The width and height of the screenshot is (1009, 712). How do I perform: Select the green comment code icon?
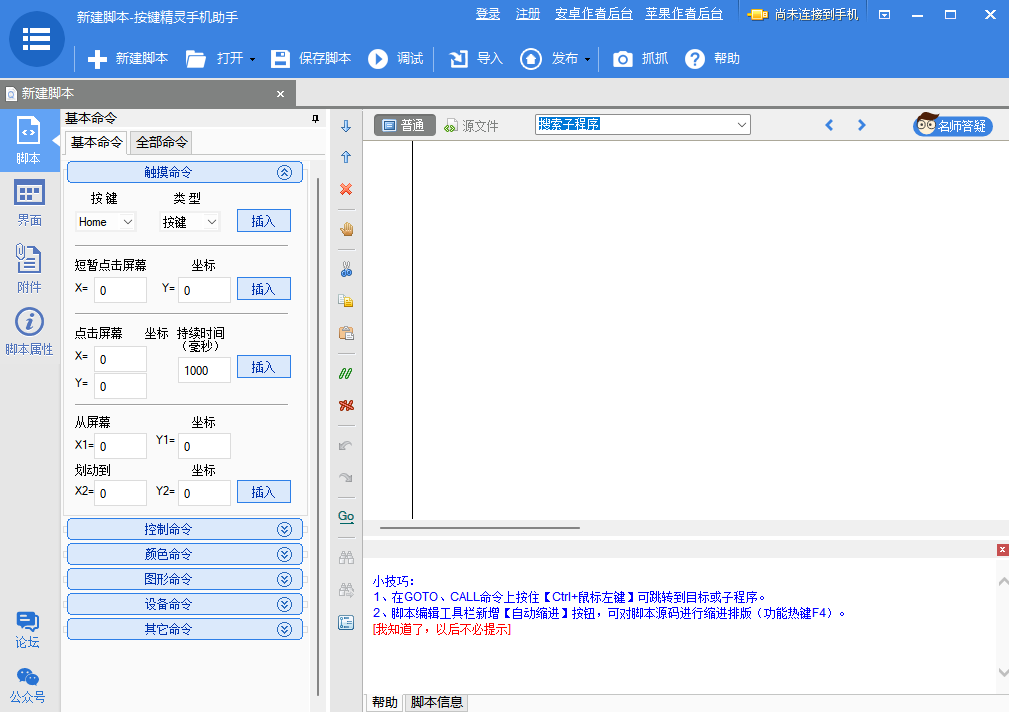point(345,372)
